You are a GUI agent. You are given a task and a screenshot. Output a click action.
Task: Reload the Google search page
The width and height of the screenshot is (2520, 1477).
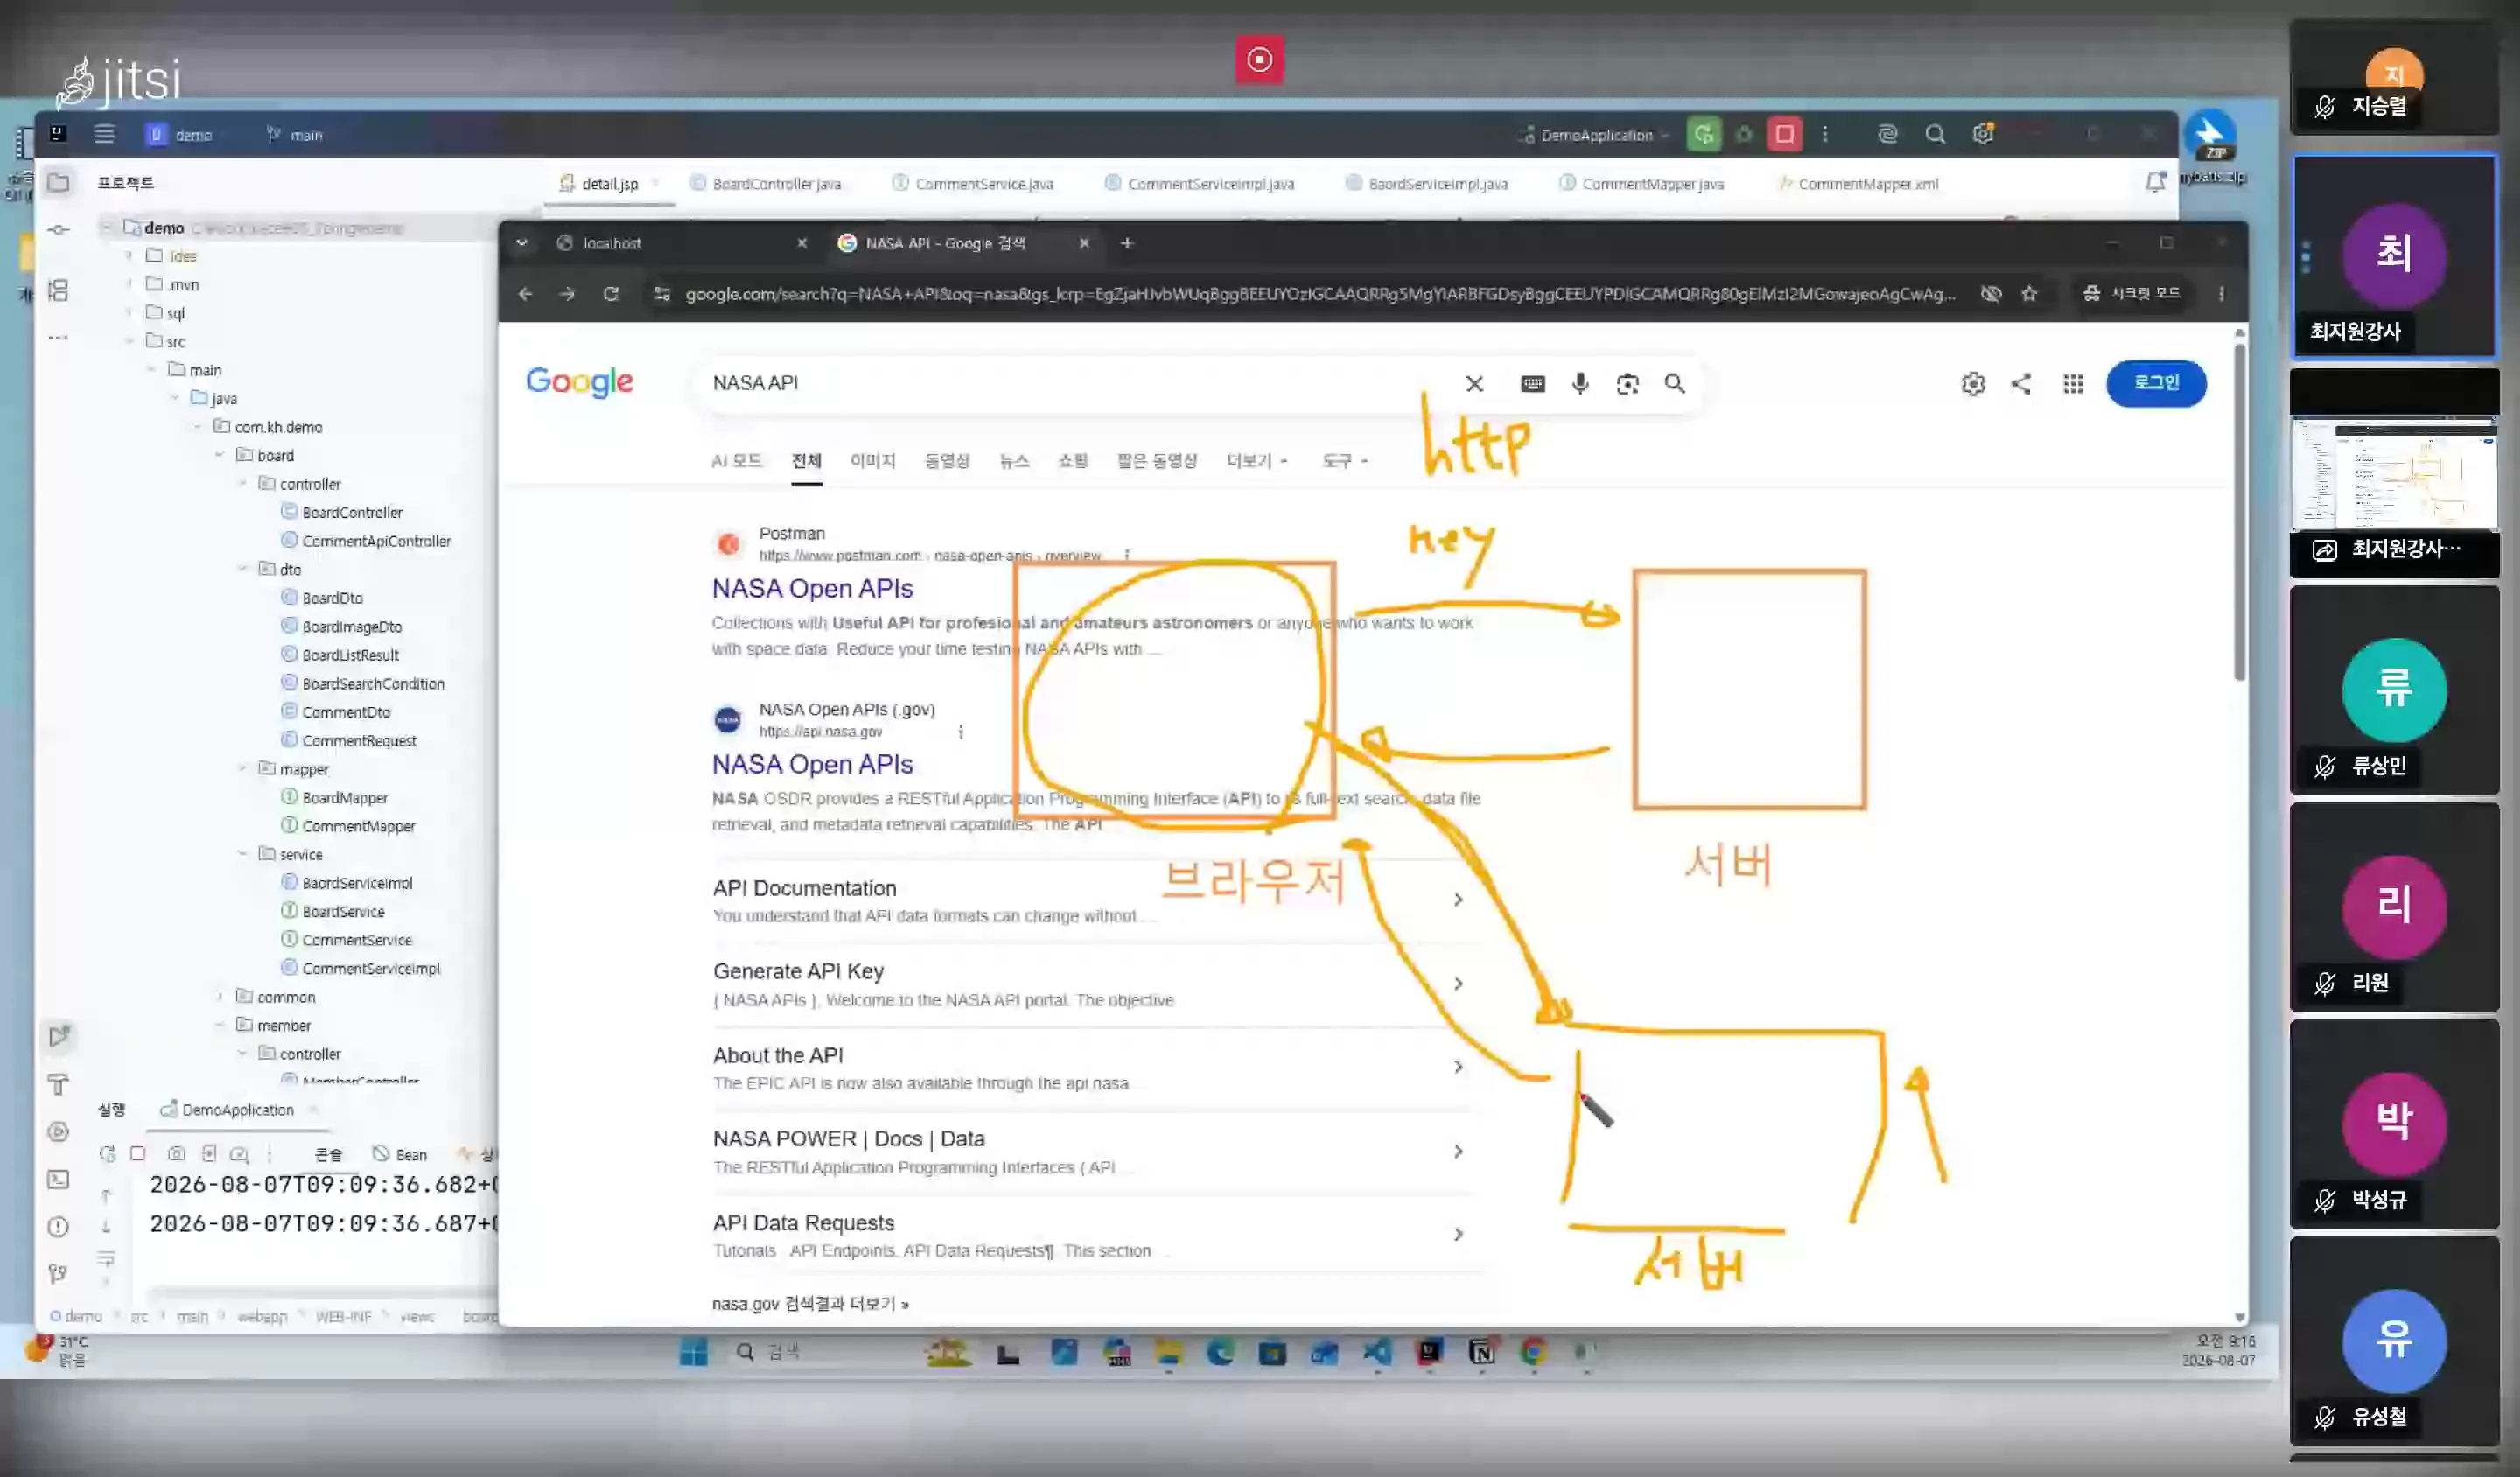point(611,293)
